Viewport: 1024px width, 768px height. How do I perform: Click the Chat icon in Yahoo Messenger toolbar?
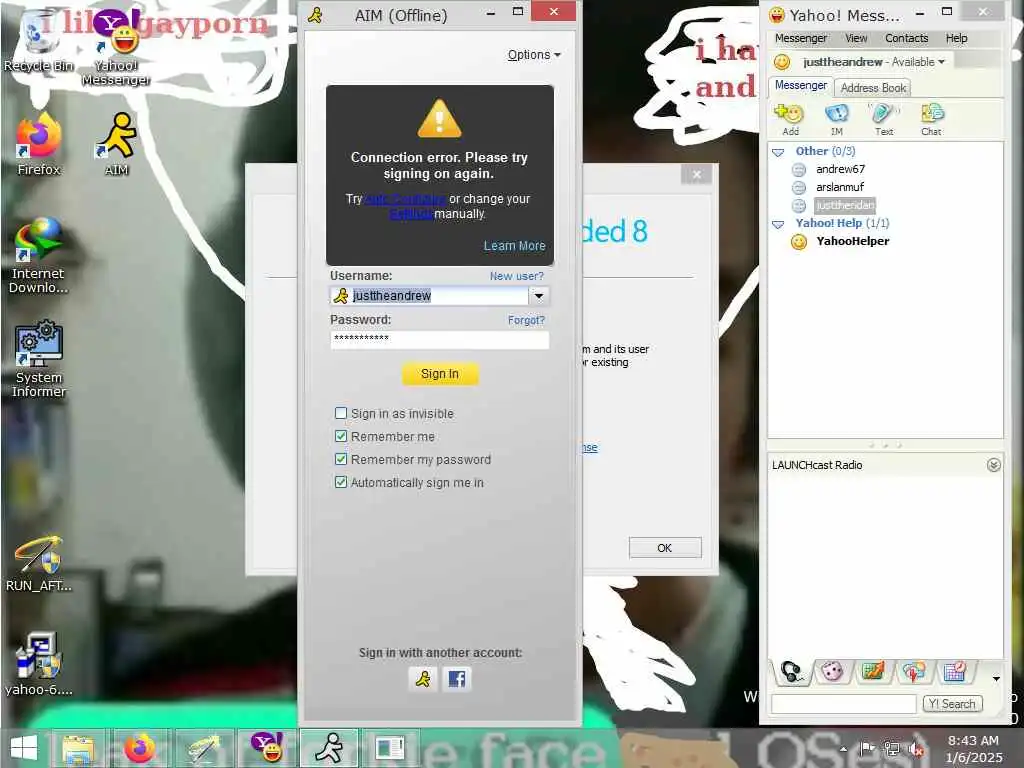931,119
